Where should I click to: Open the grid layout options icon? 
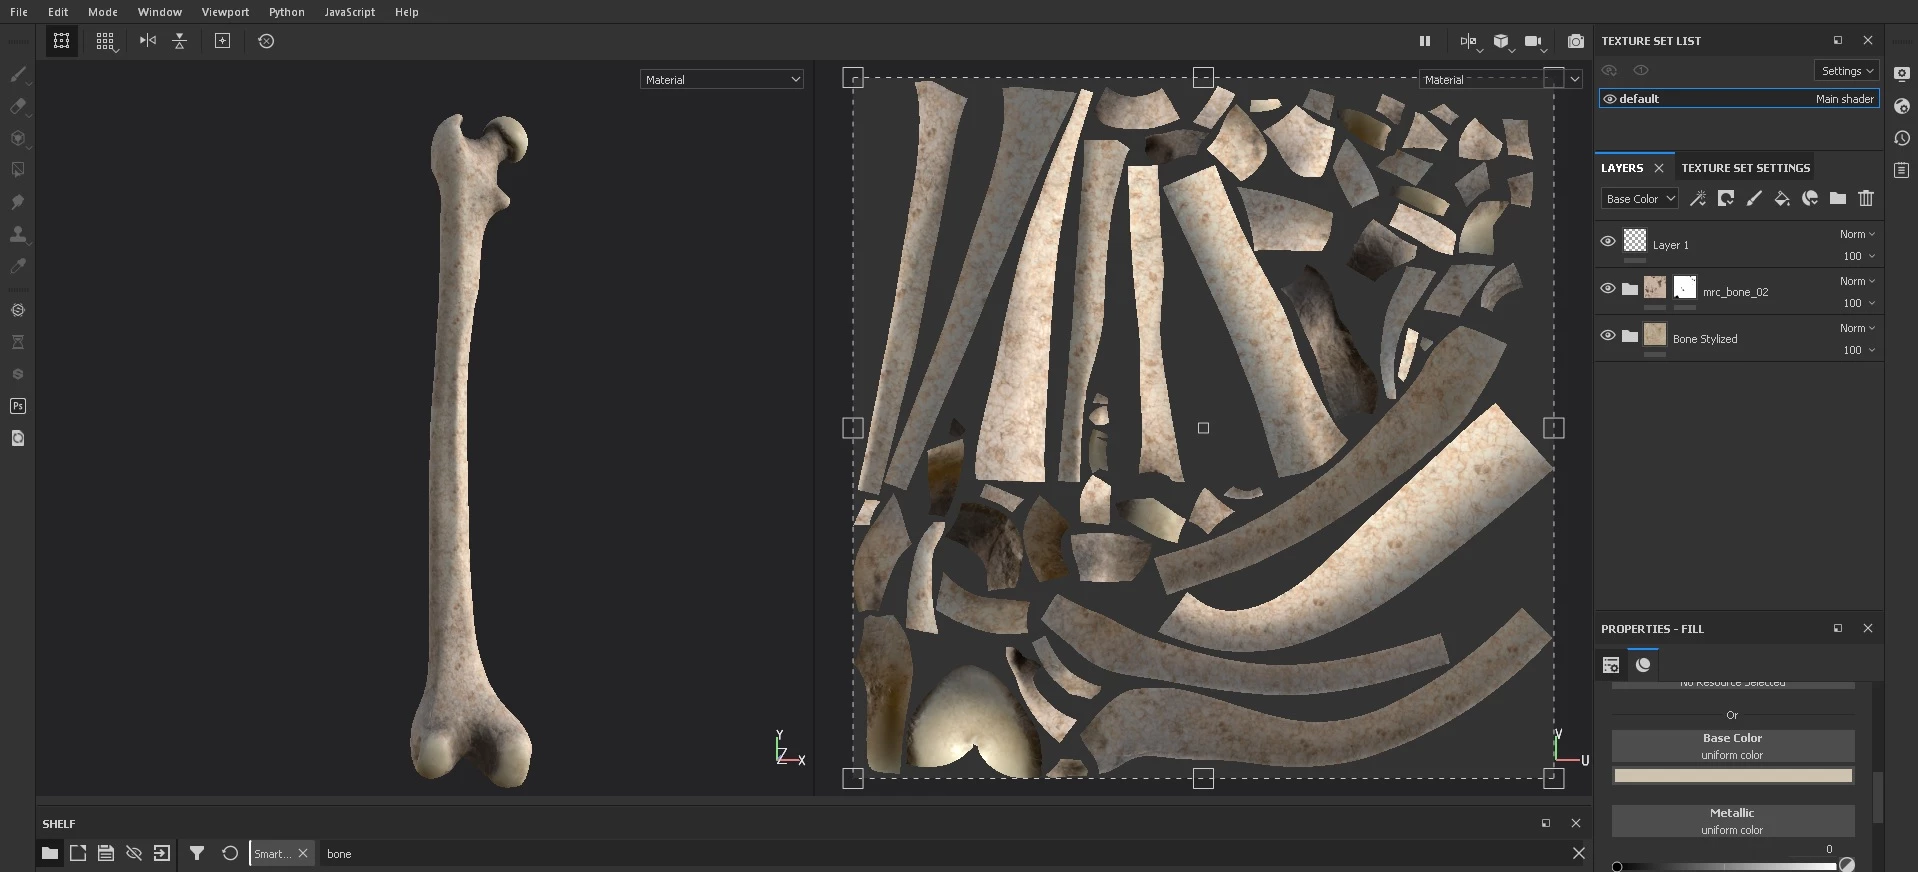[x=105, y=41]
